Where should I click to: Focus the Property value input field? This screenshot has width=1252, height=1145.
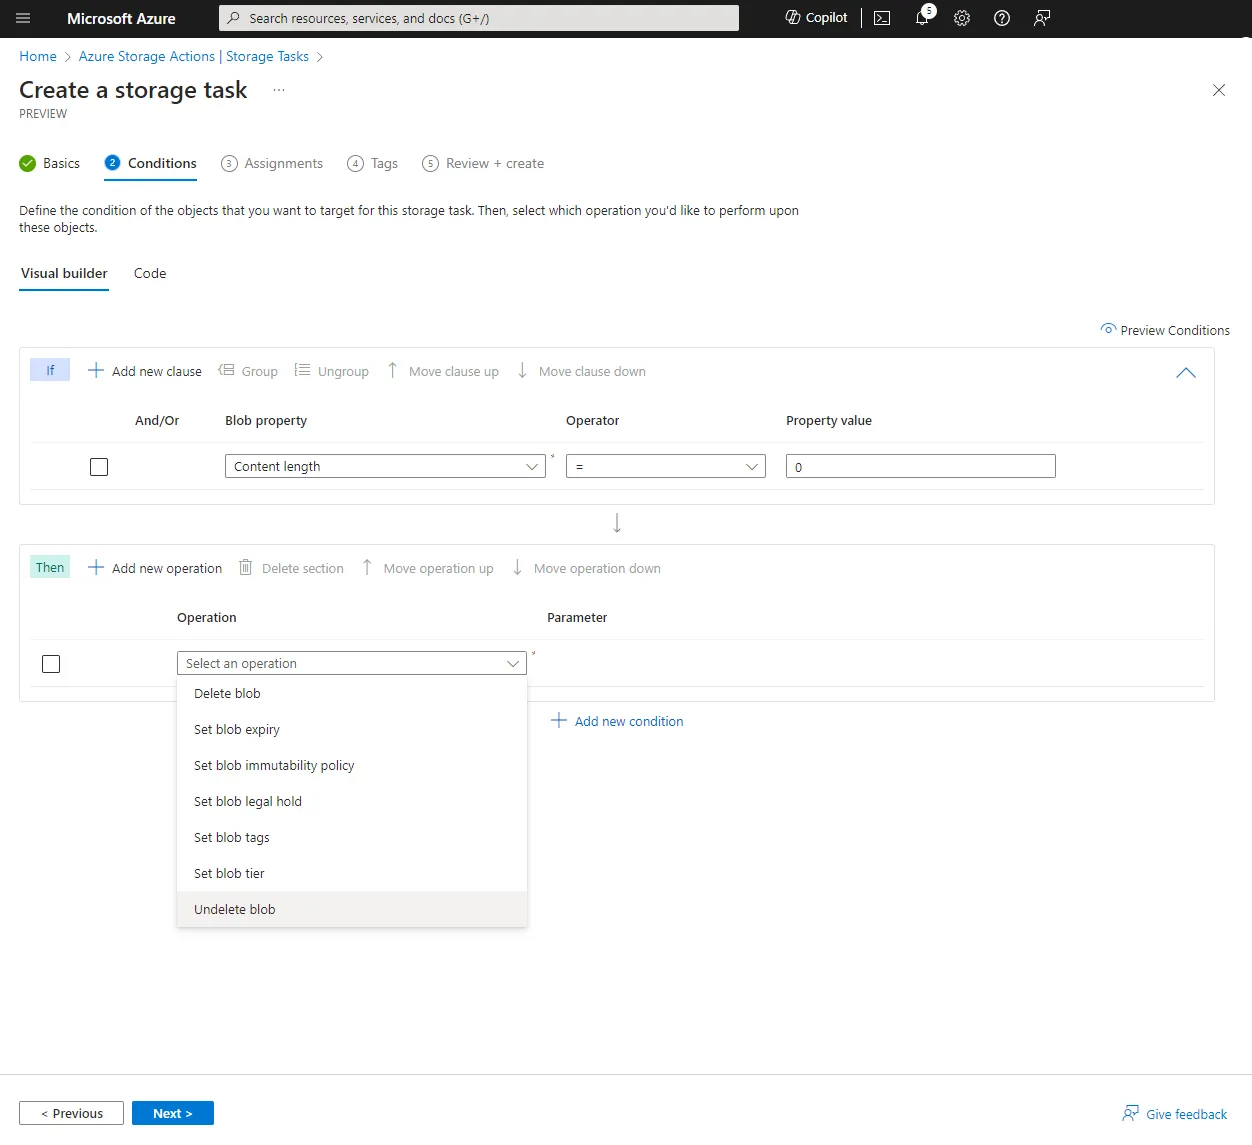[x=921, y=466]
